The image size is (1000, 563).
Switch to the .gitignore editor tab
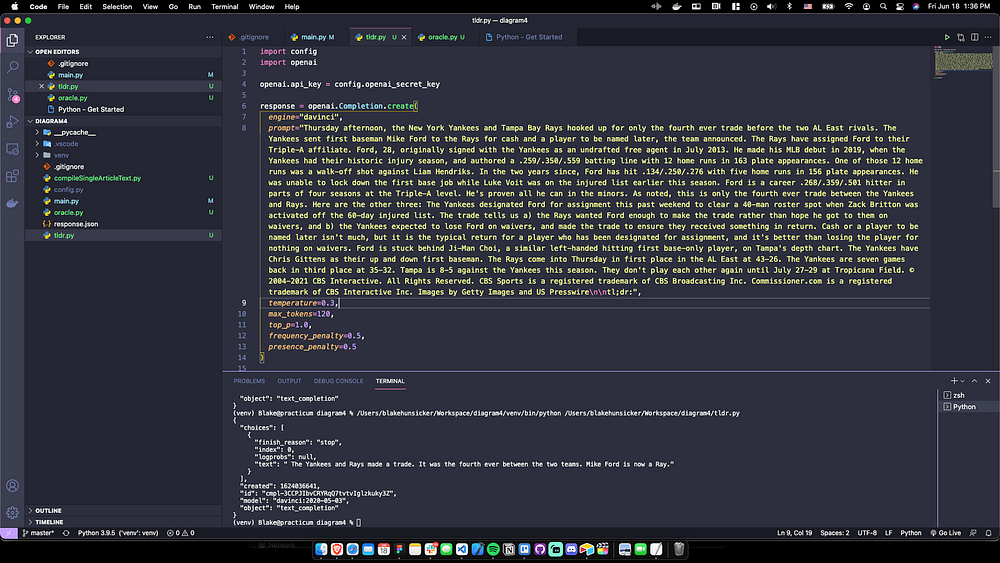[x=254, y=37]
